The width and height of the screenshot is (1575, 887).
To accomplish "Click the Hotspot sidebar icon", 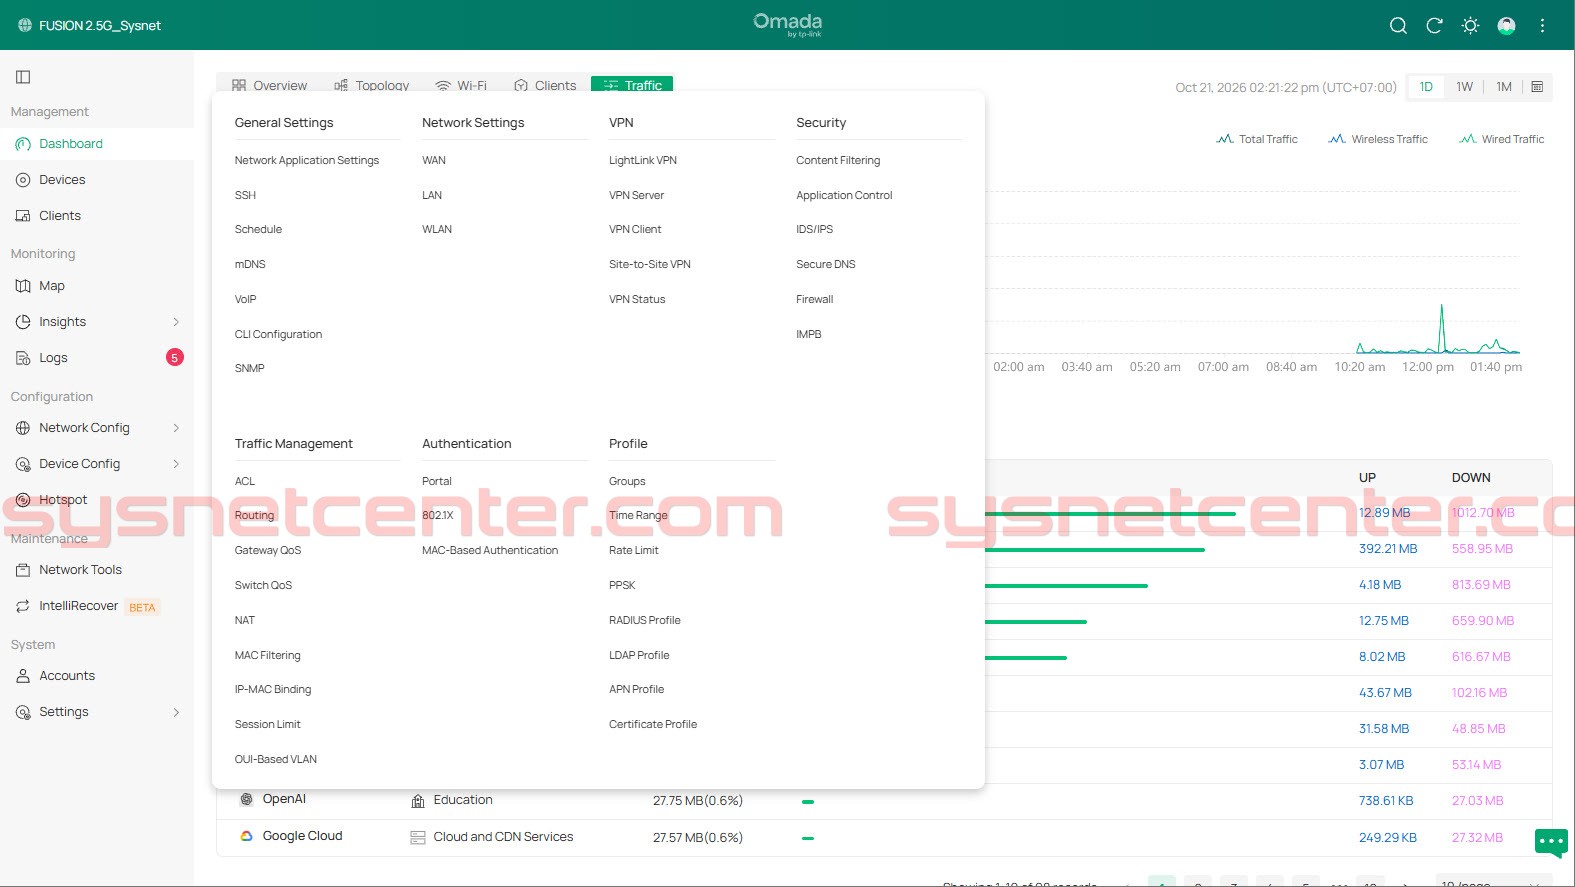I will [23, 500].
